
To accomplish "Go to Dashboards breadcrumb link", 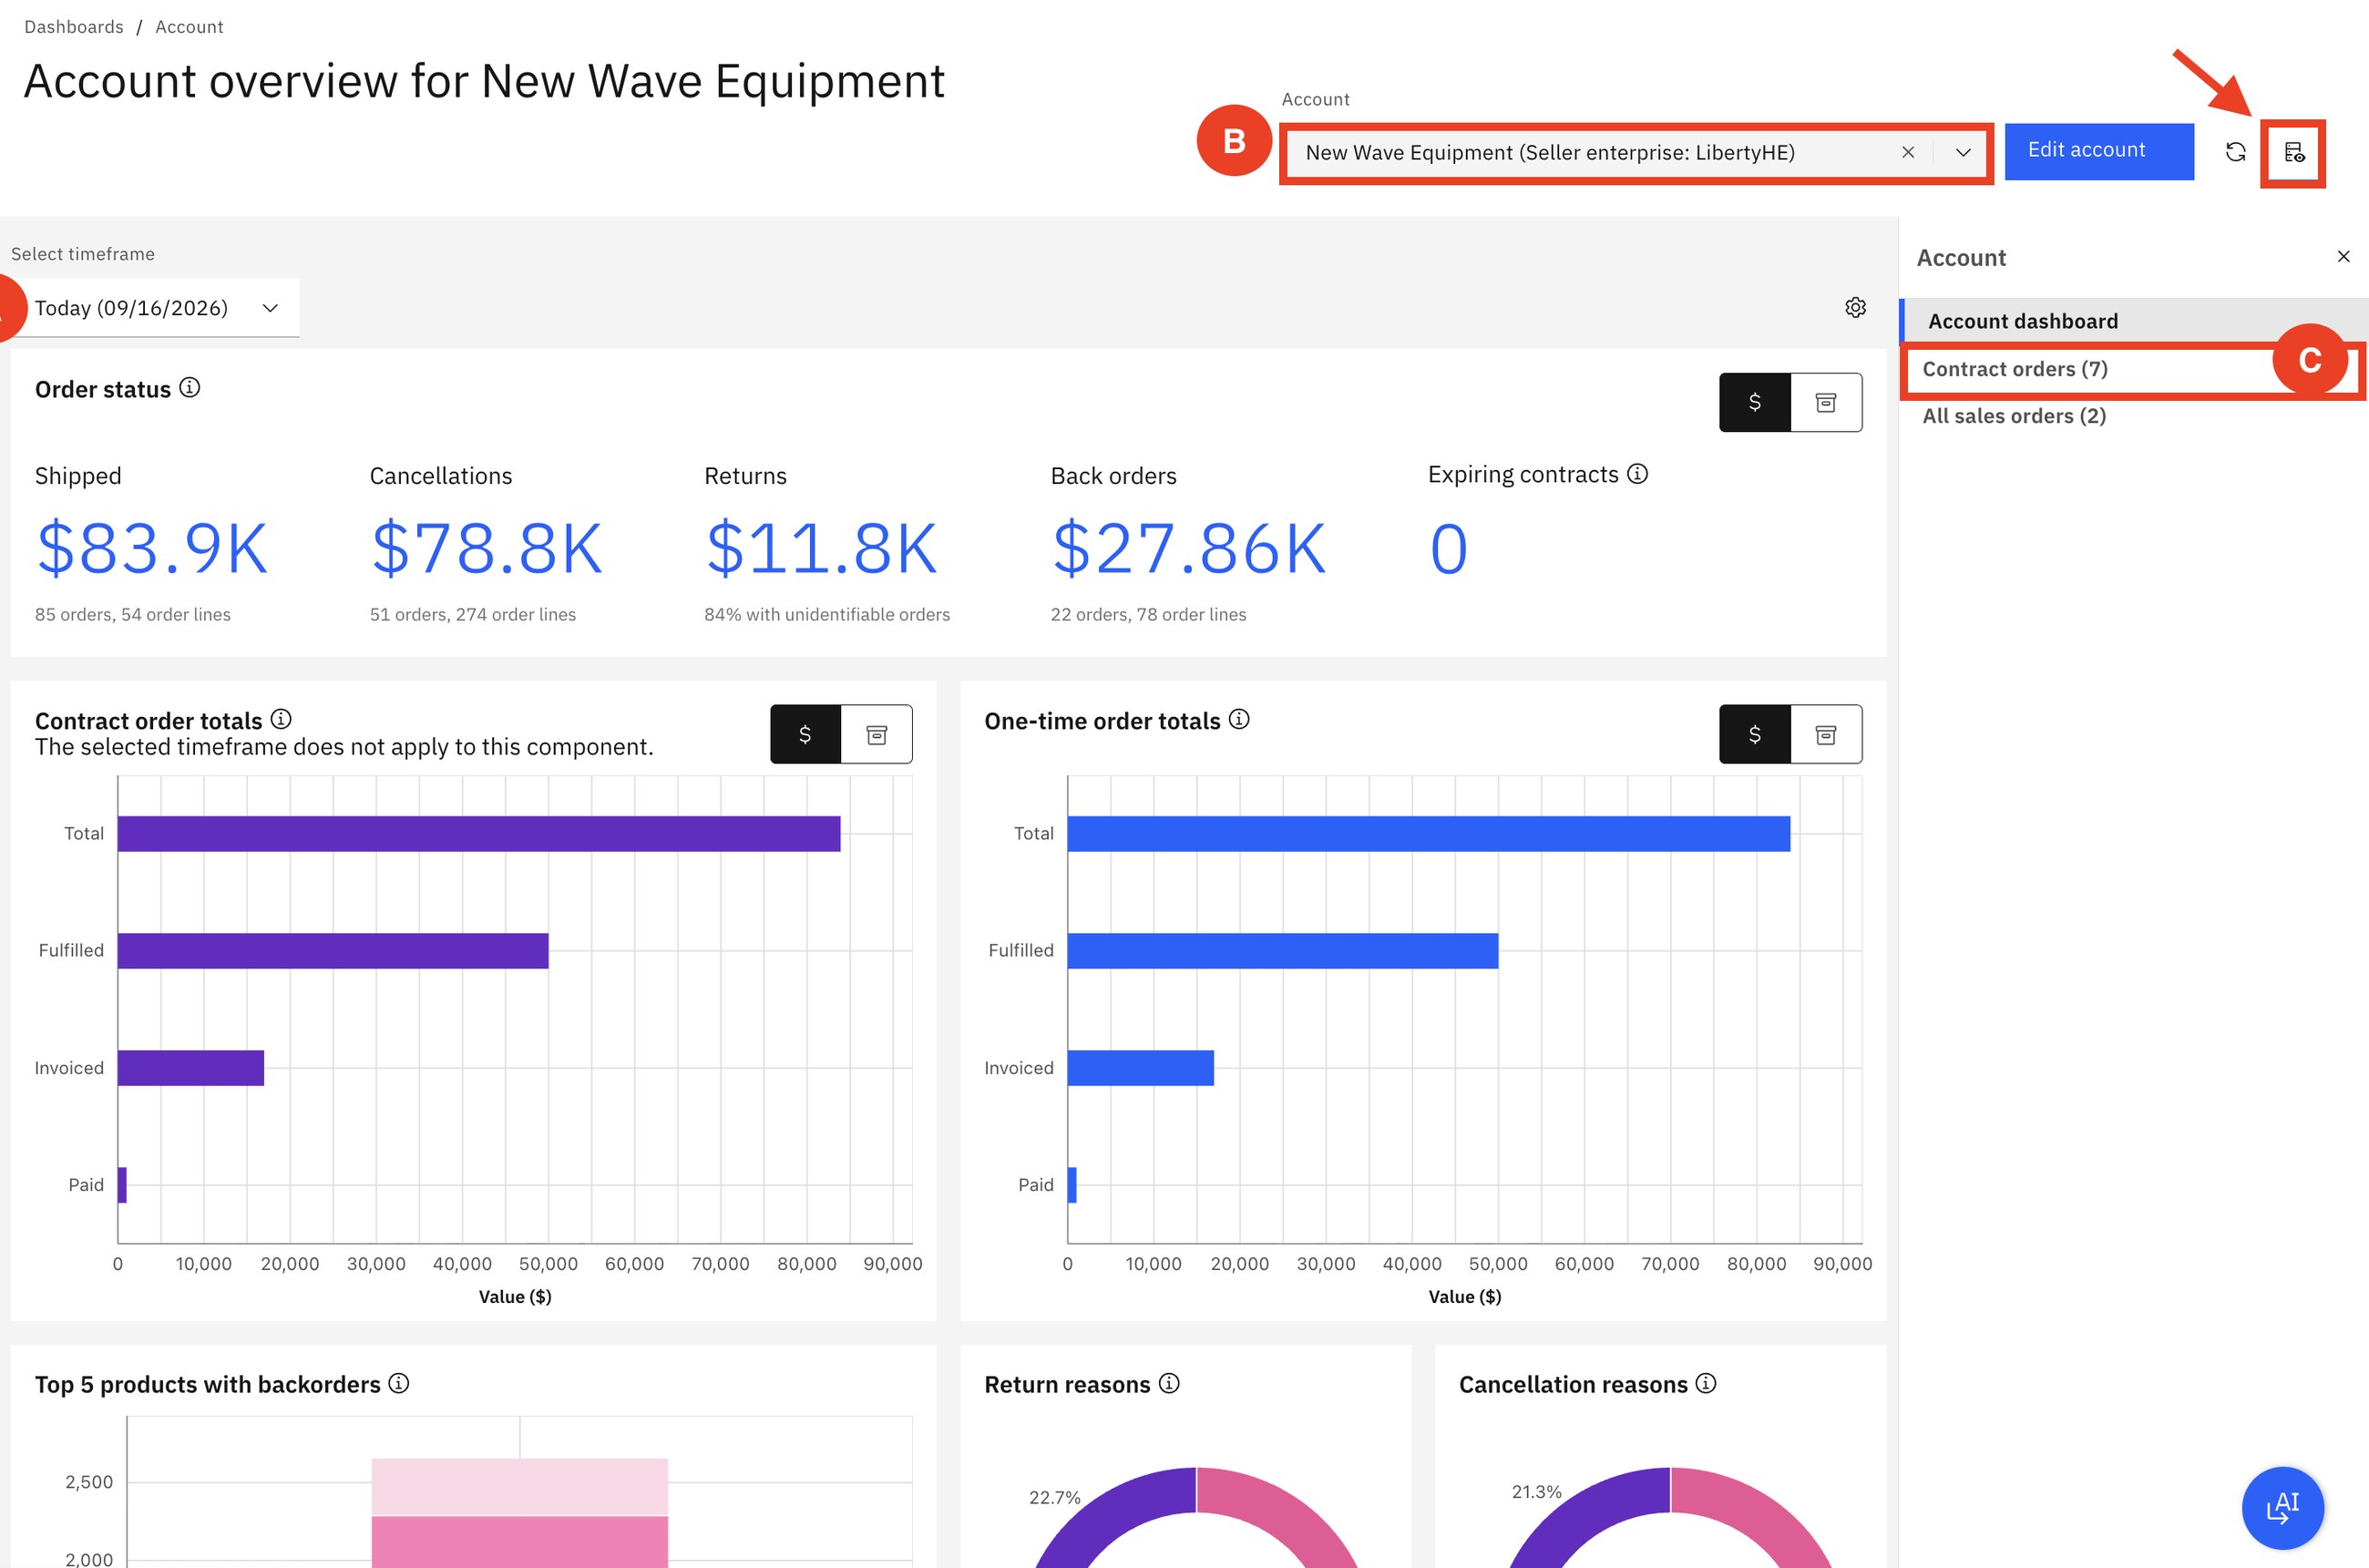I will pos(74,27).
